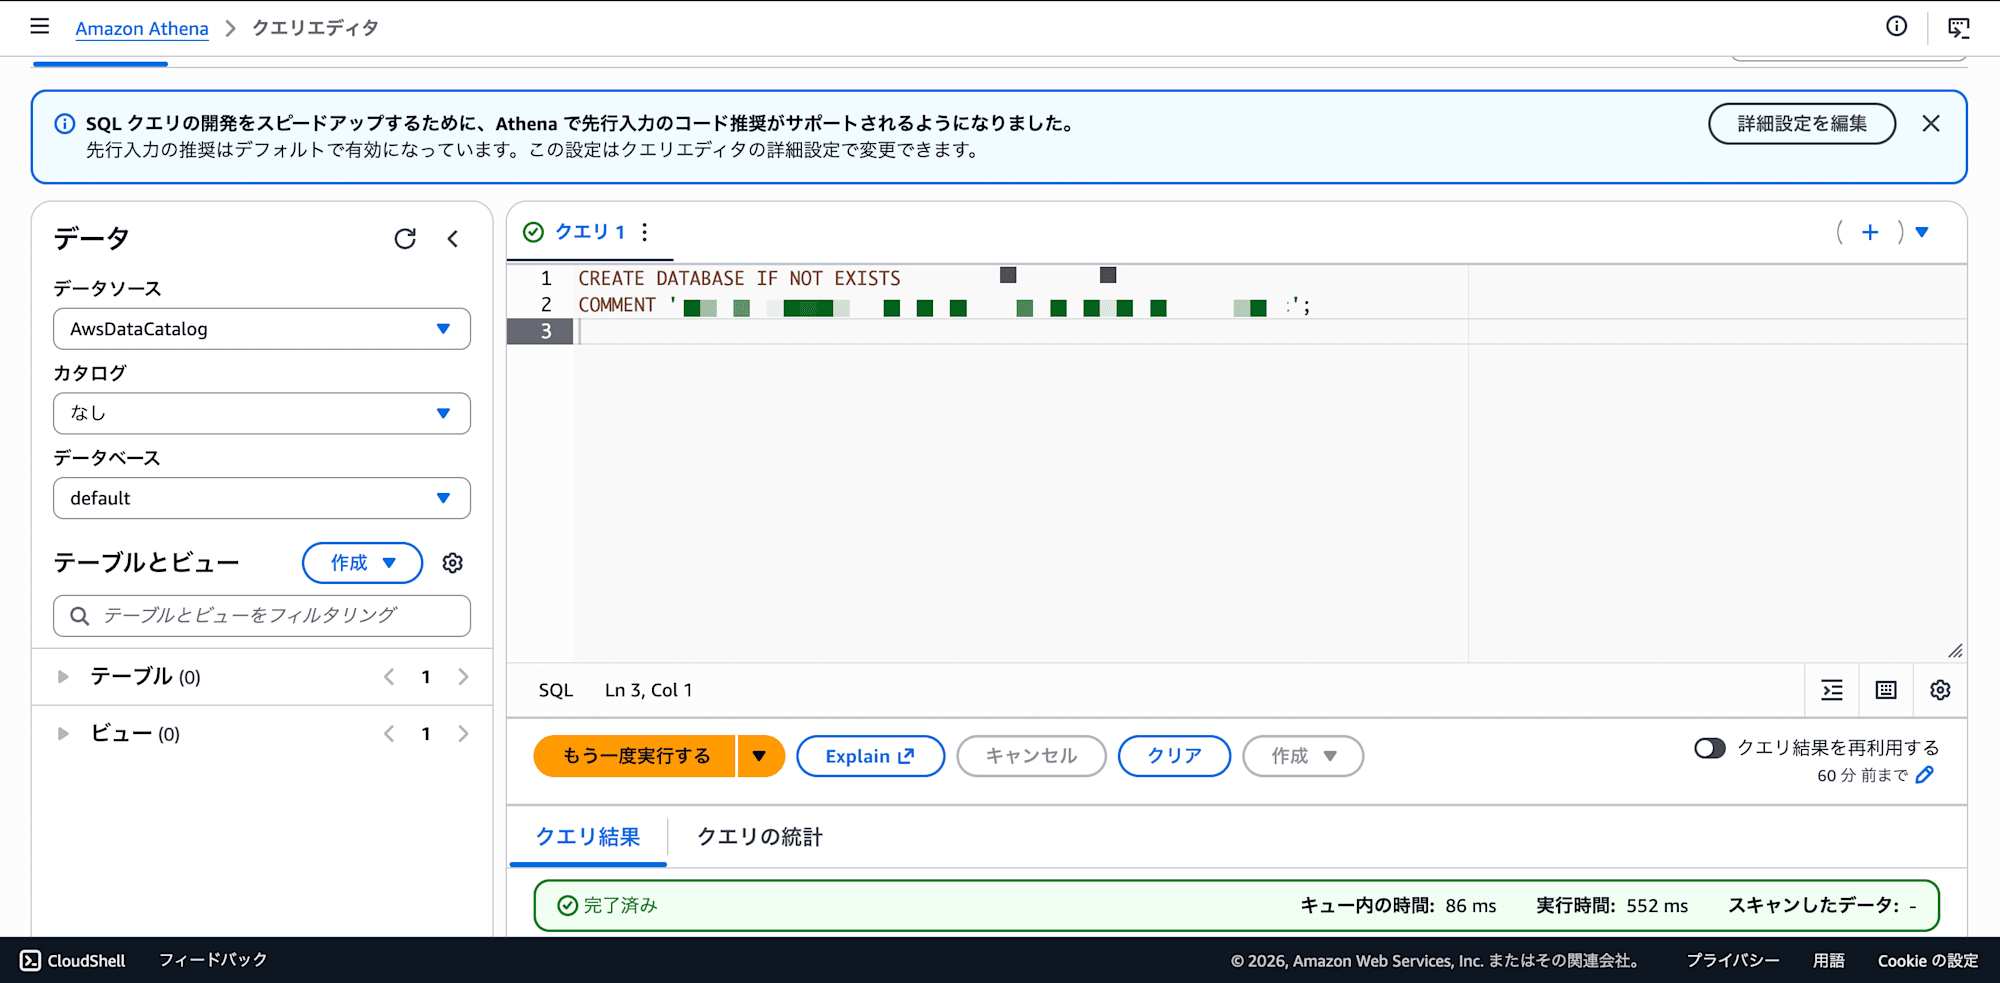
Task: Open run options arrow next to もう一度実行する
Action: tap(760, 756)
